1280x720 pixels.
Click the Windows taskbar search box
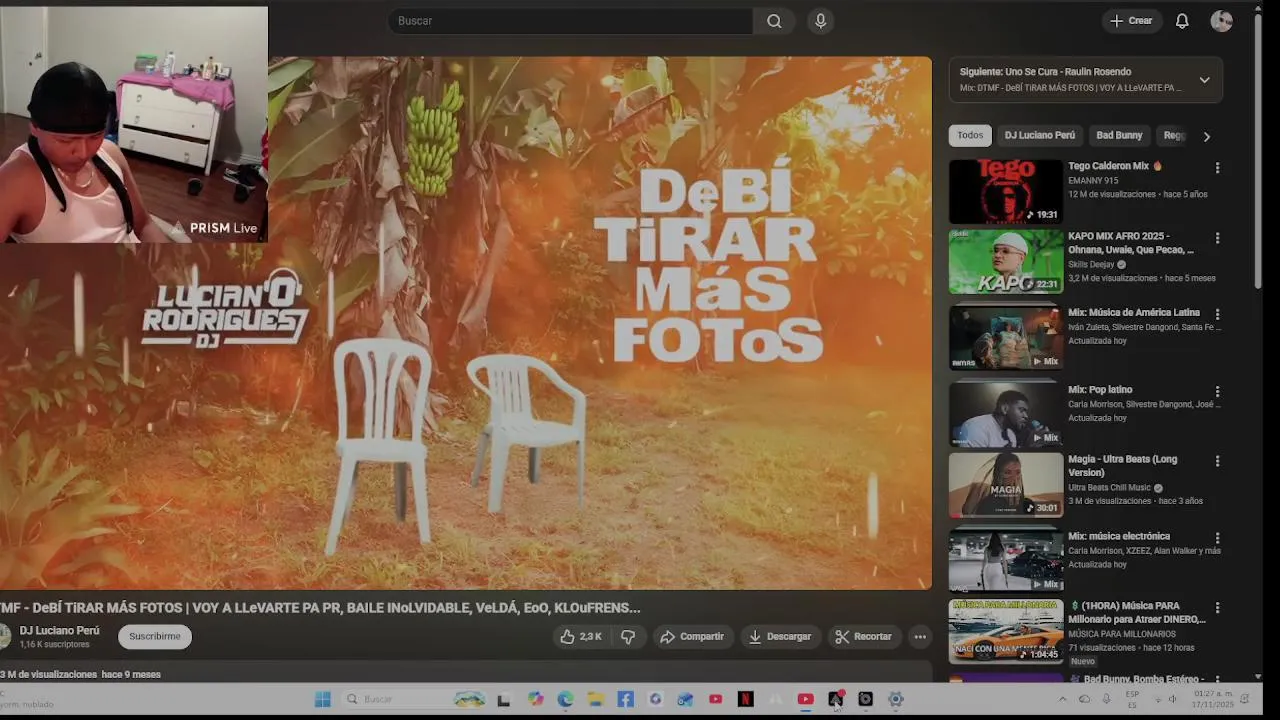(x=415, y=699)
